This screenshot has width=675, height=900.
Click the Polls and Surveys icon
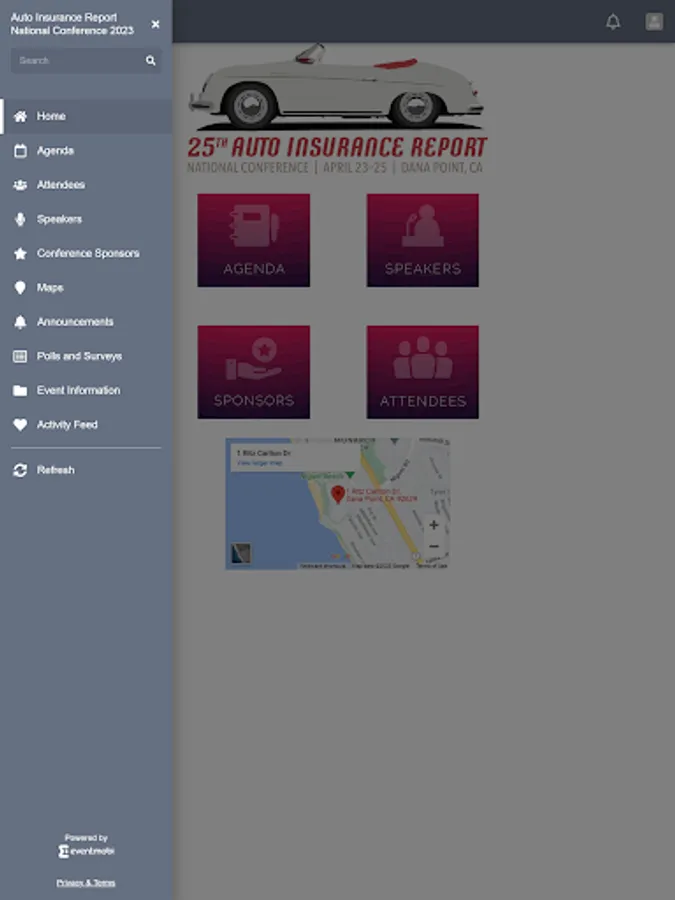click(20, 356)
